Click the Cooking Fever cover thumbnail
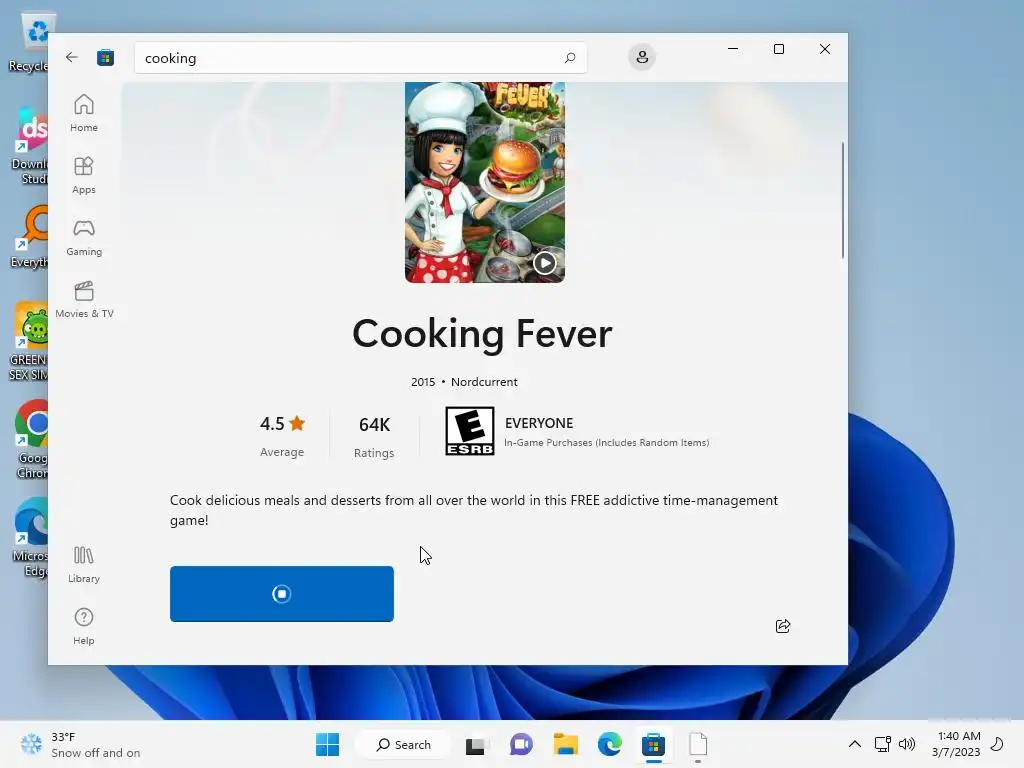1024x768 pixels. [485, 182]
